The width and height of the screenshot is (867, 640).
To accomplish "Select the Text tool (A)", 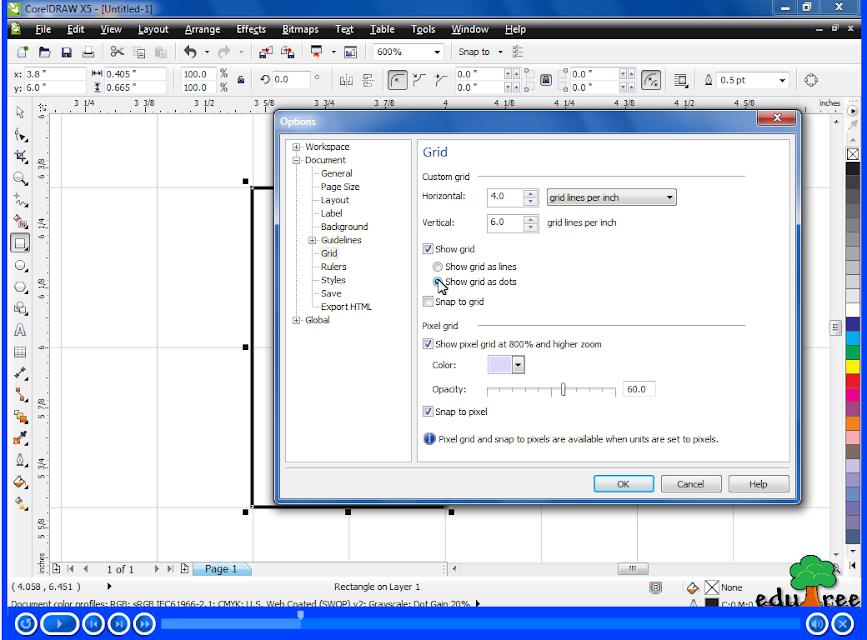I will (20, 330).
